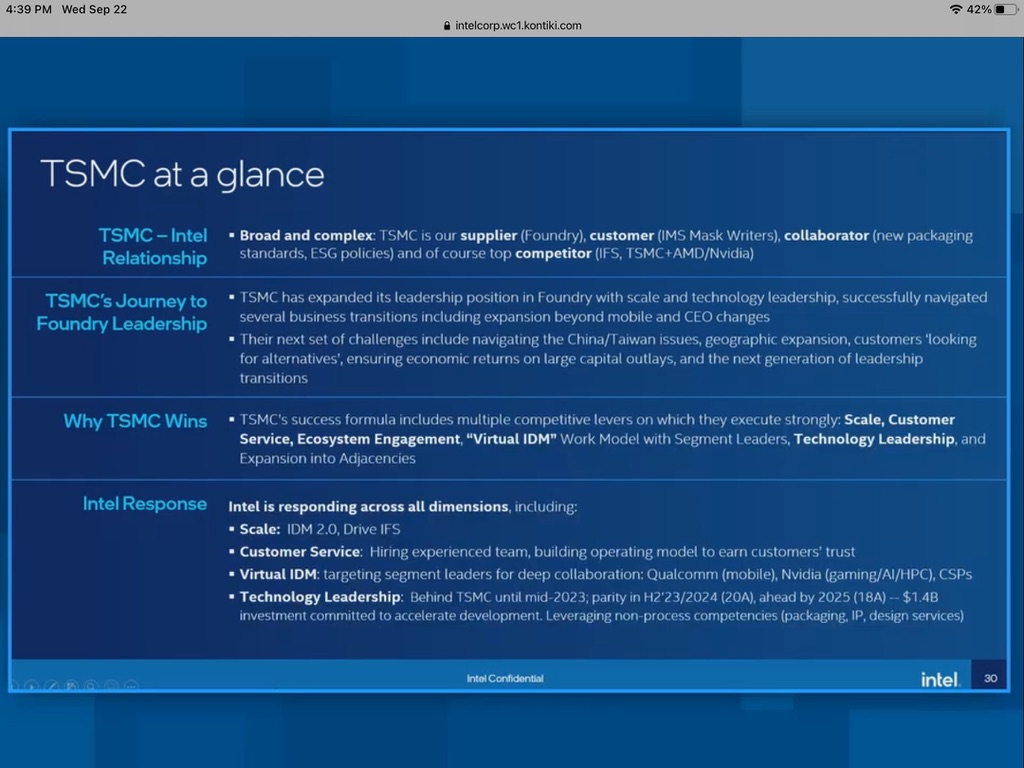Open the more options ellipsis in slide controls
This screenshot has width=1024, height=768.
pyautogui.click(x=130, y=686)
